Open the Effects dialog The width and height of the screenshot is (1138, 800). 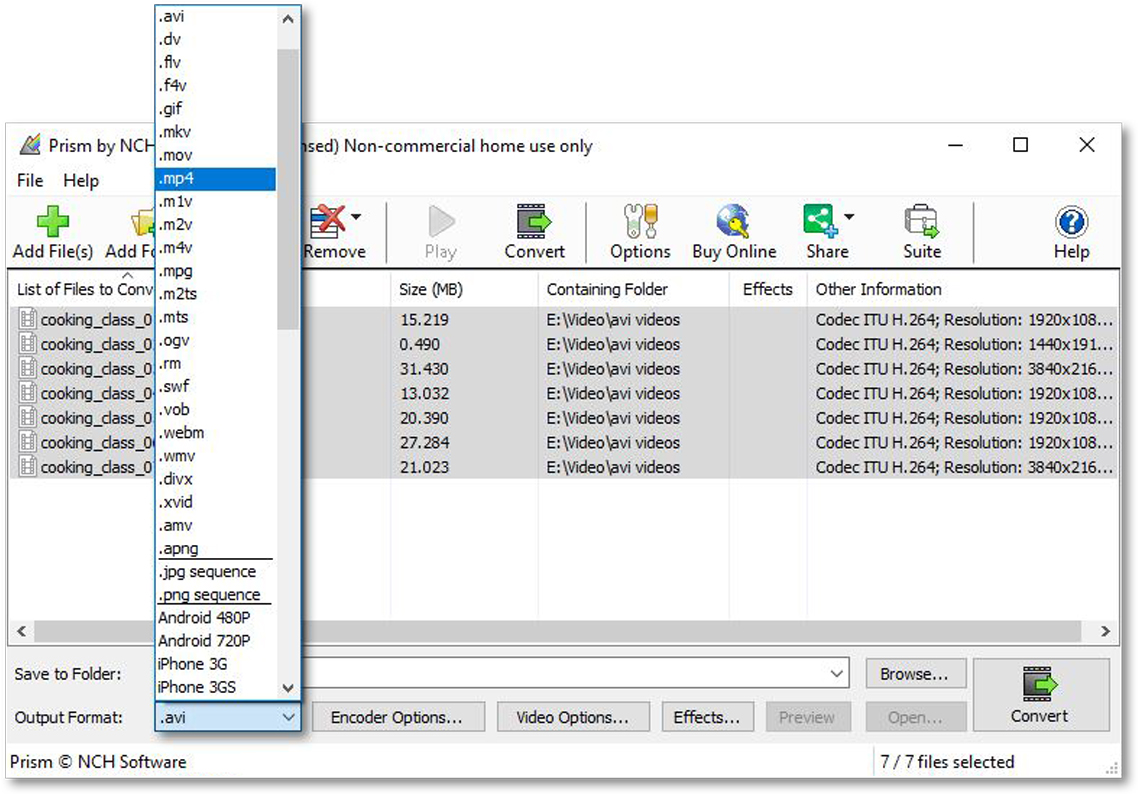click(x=707, y=717)
